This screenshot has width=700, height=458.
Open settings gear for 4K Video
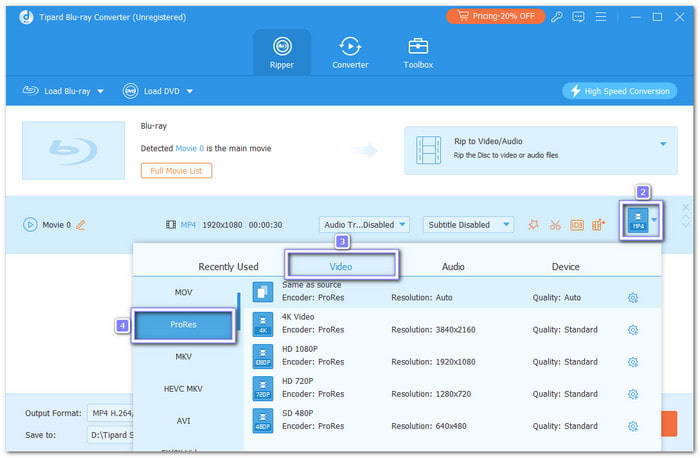tap(632, 330)
